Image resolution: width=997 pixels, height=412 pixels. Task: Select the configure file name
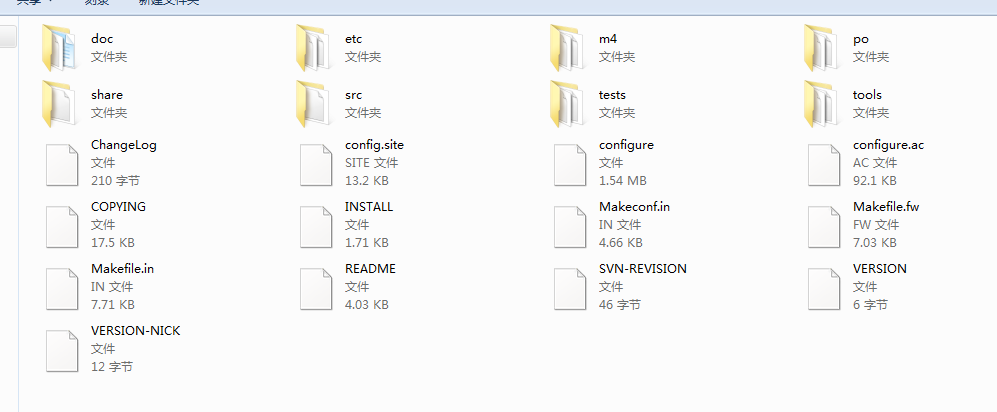[626, 145]
